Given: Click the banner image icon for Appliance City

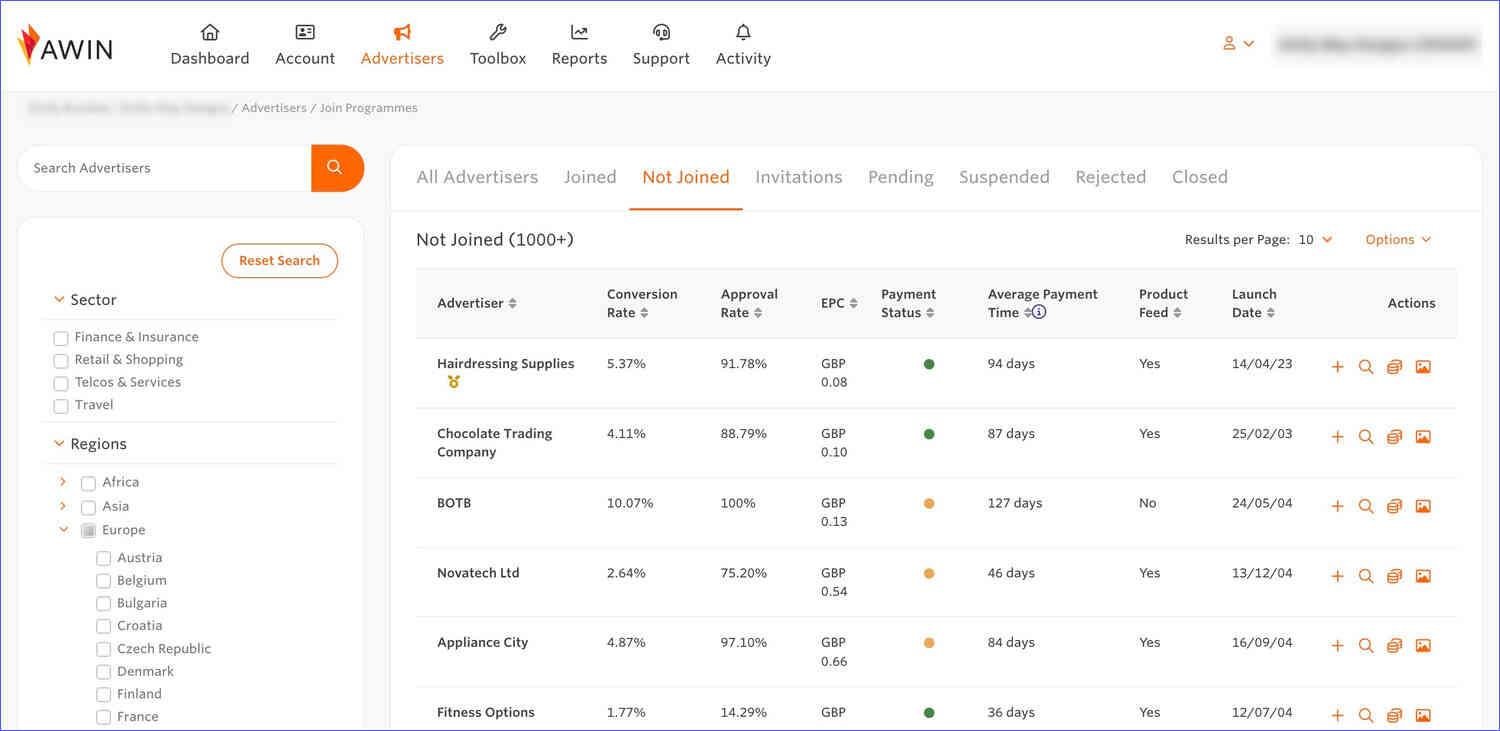Looking at the screenshot, I should [1422, 645].
